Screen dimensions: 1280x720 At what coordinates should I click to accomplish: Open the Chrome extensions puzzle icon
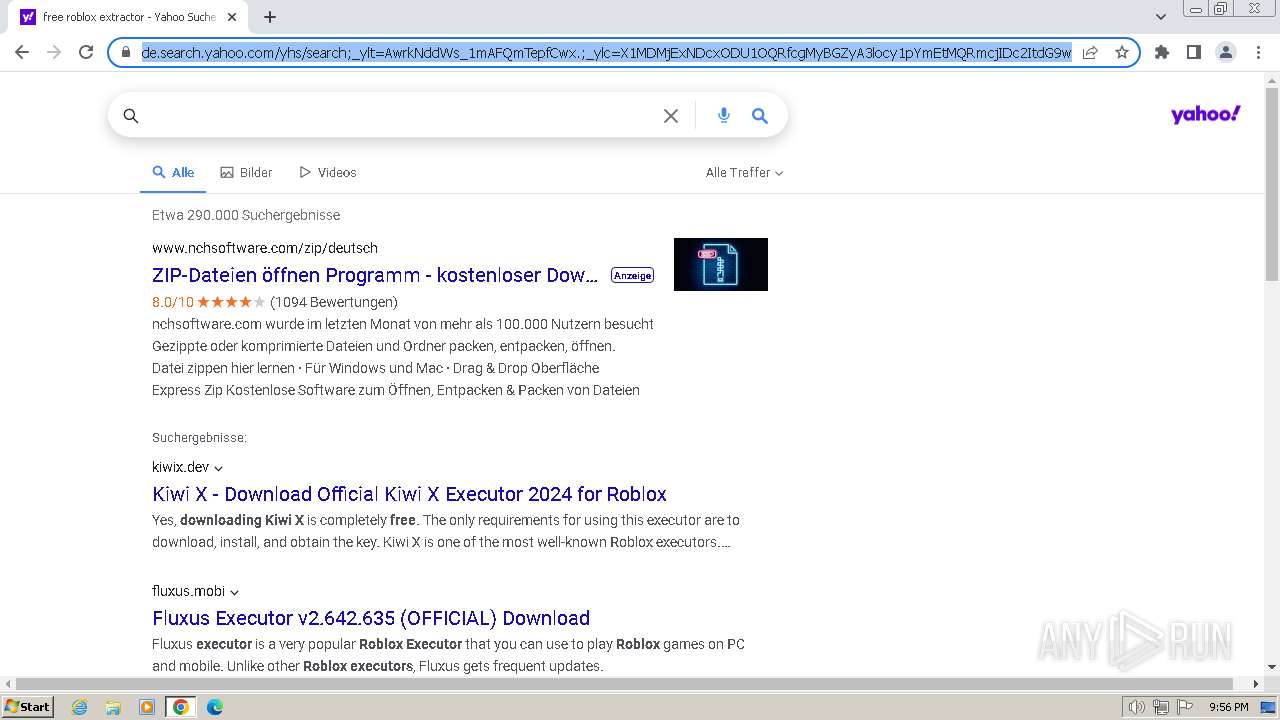1162,52
